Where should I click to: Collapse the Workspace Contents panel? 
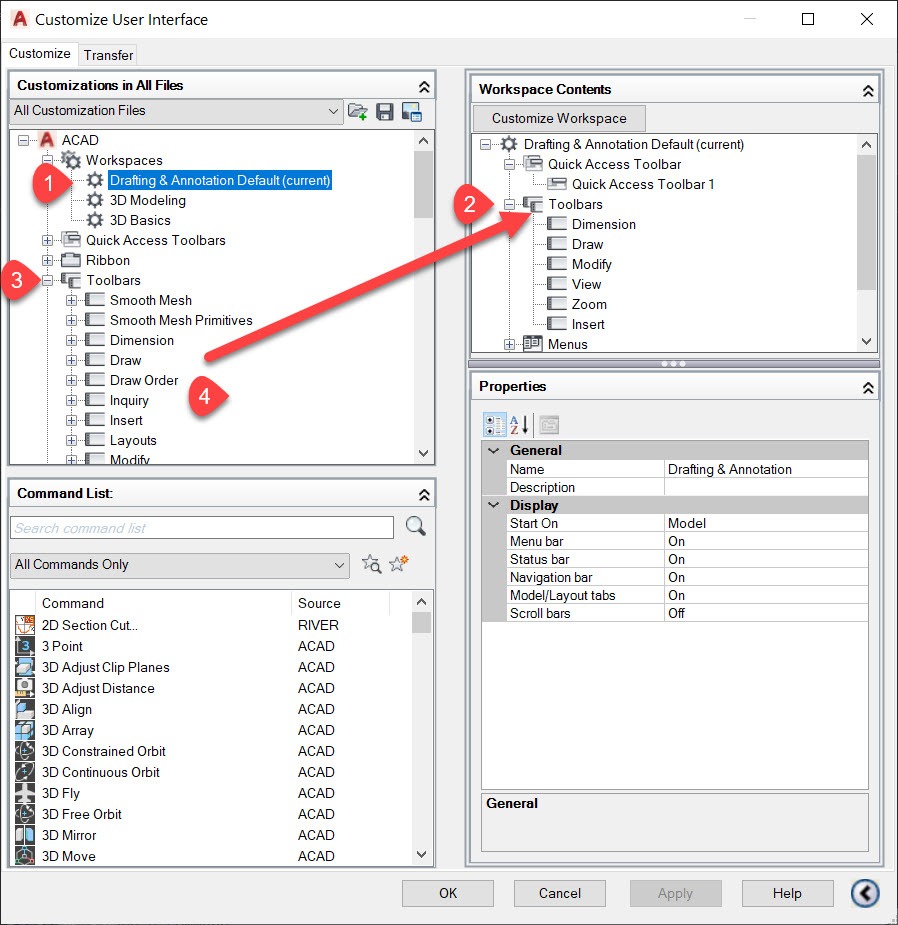(x=868, y=91)
